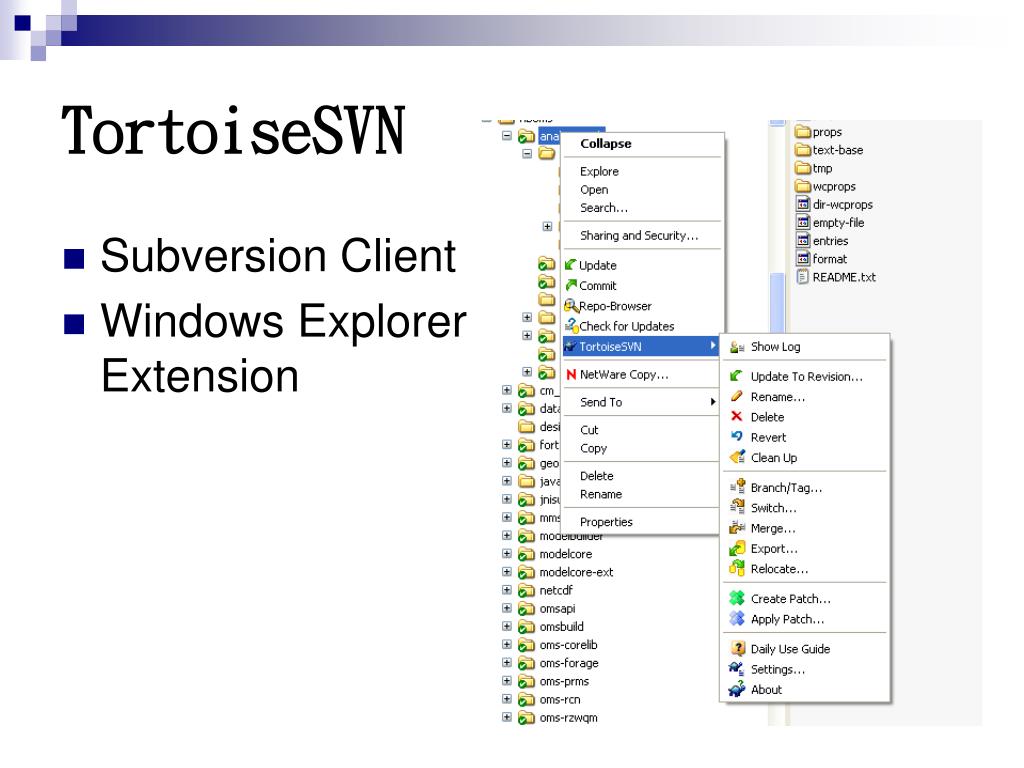Click the README.txt file icon
This screenshot has width=1024, height=768.
coord(803,277)
